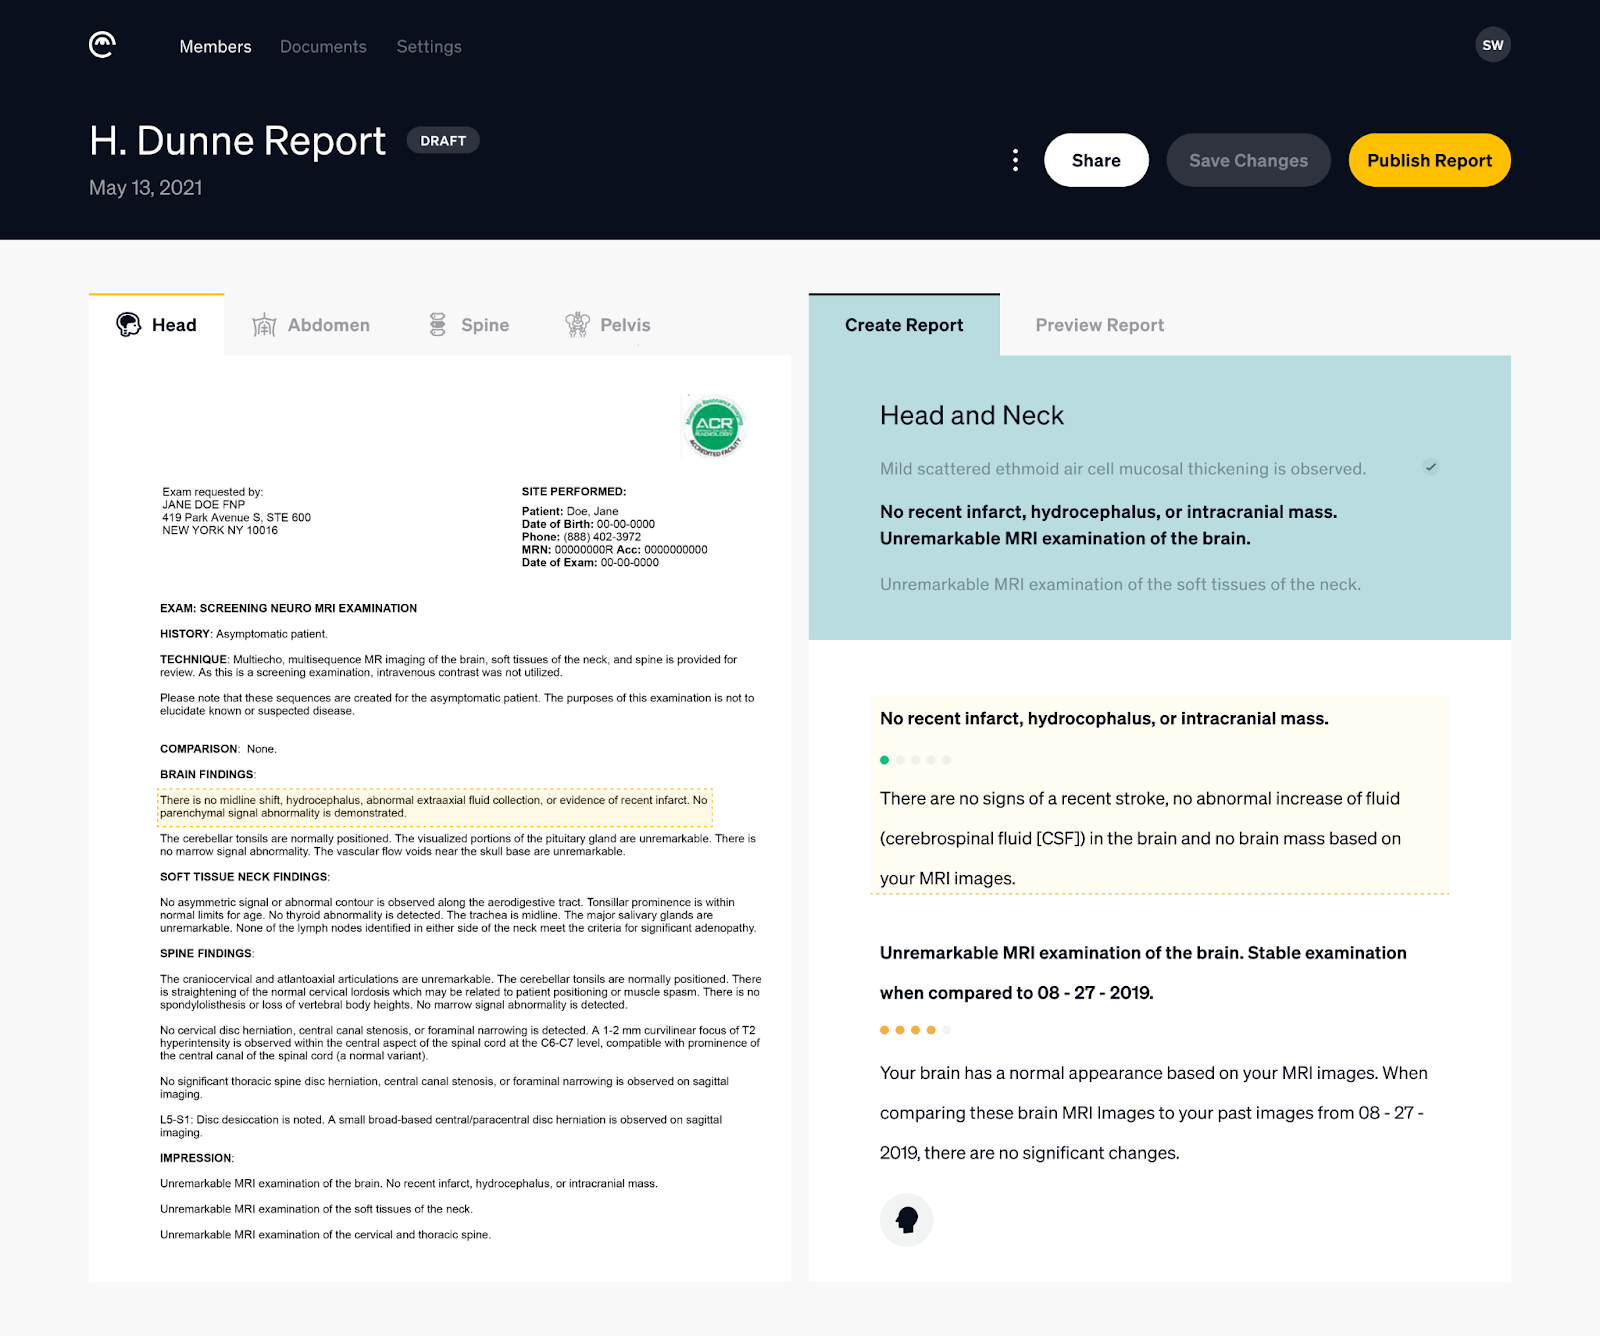Open the Documents menu item
The width and height of the screenshot is (1600, 1336).
(x=323, y=46)
